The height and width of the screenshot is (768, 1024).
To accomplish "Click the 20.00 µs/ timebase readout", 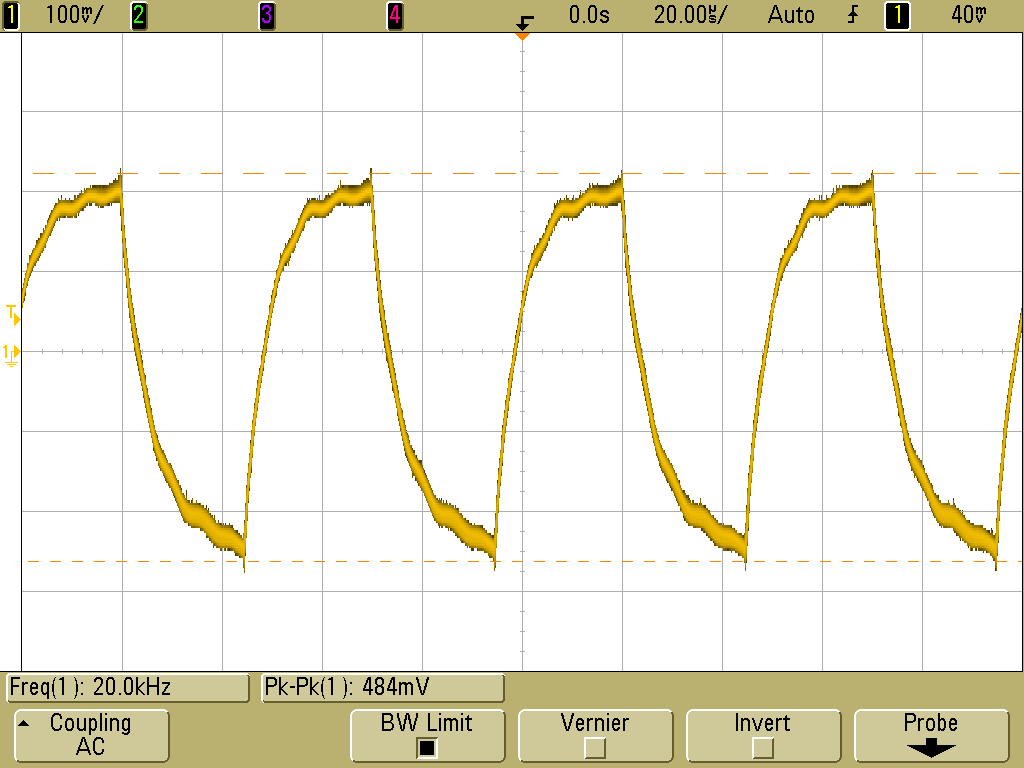I will 690,15.
